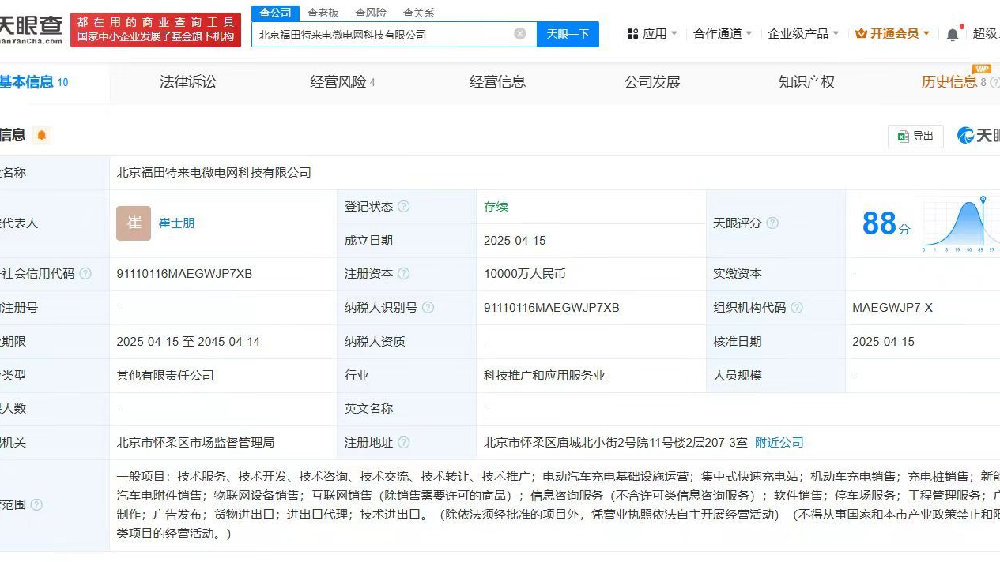
Task: Switch to the 公司发展 tab
Action: [652, 82]
